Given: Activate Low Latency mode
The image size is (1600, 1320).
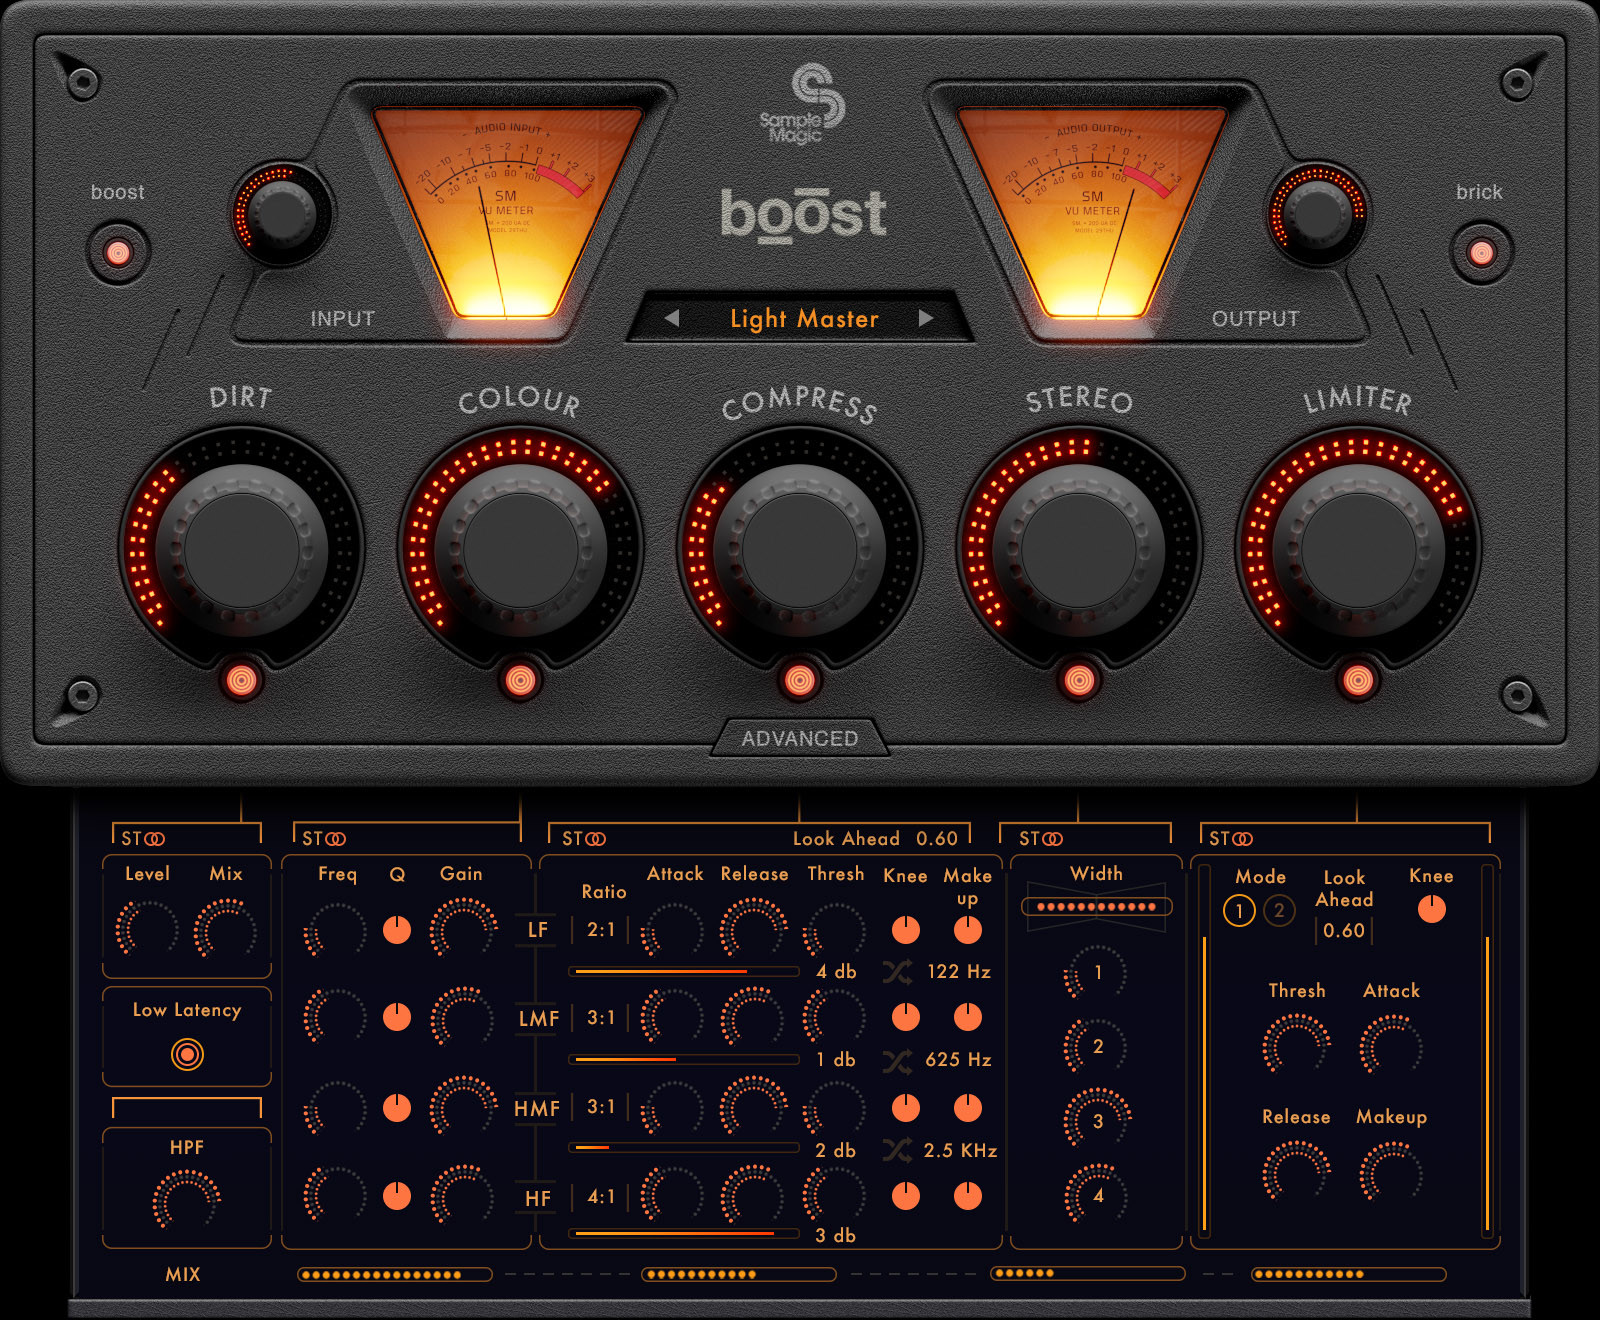Looking at the screenshot, I should 185,1052.
